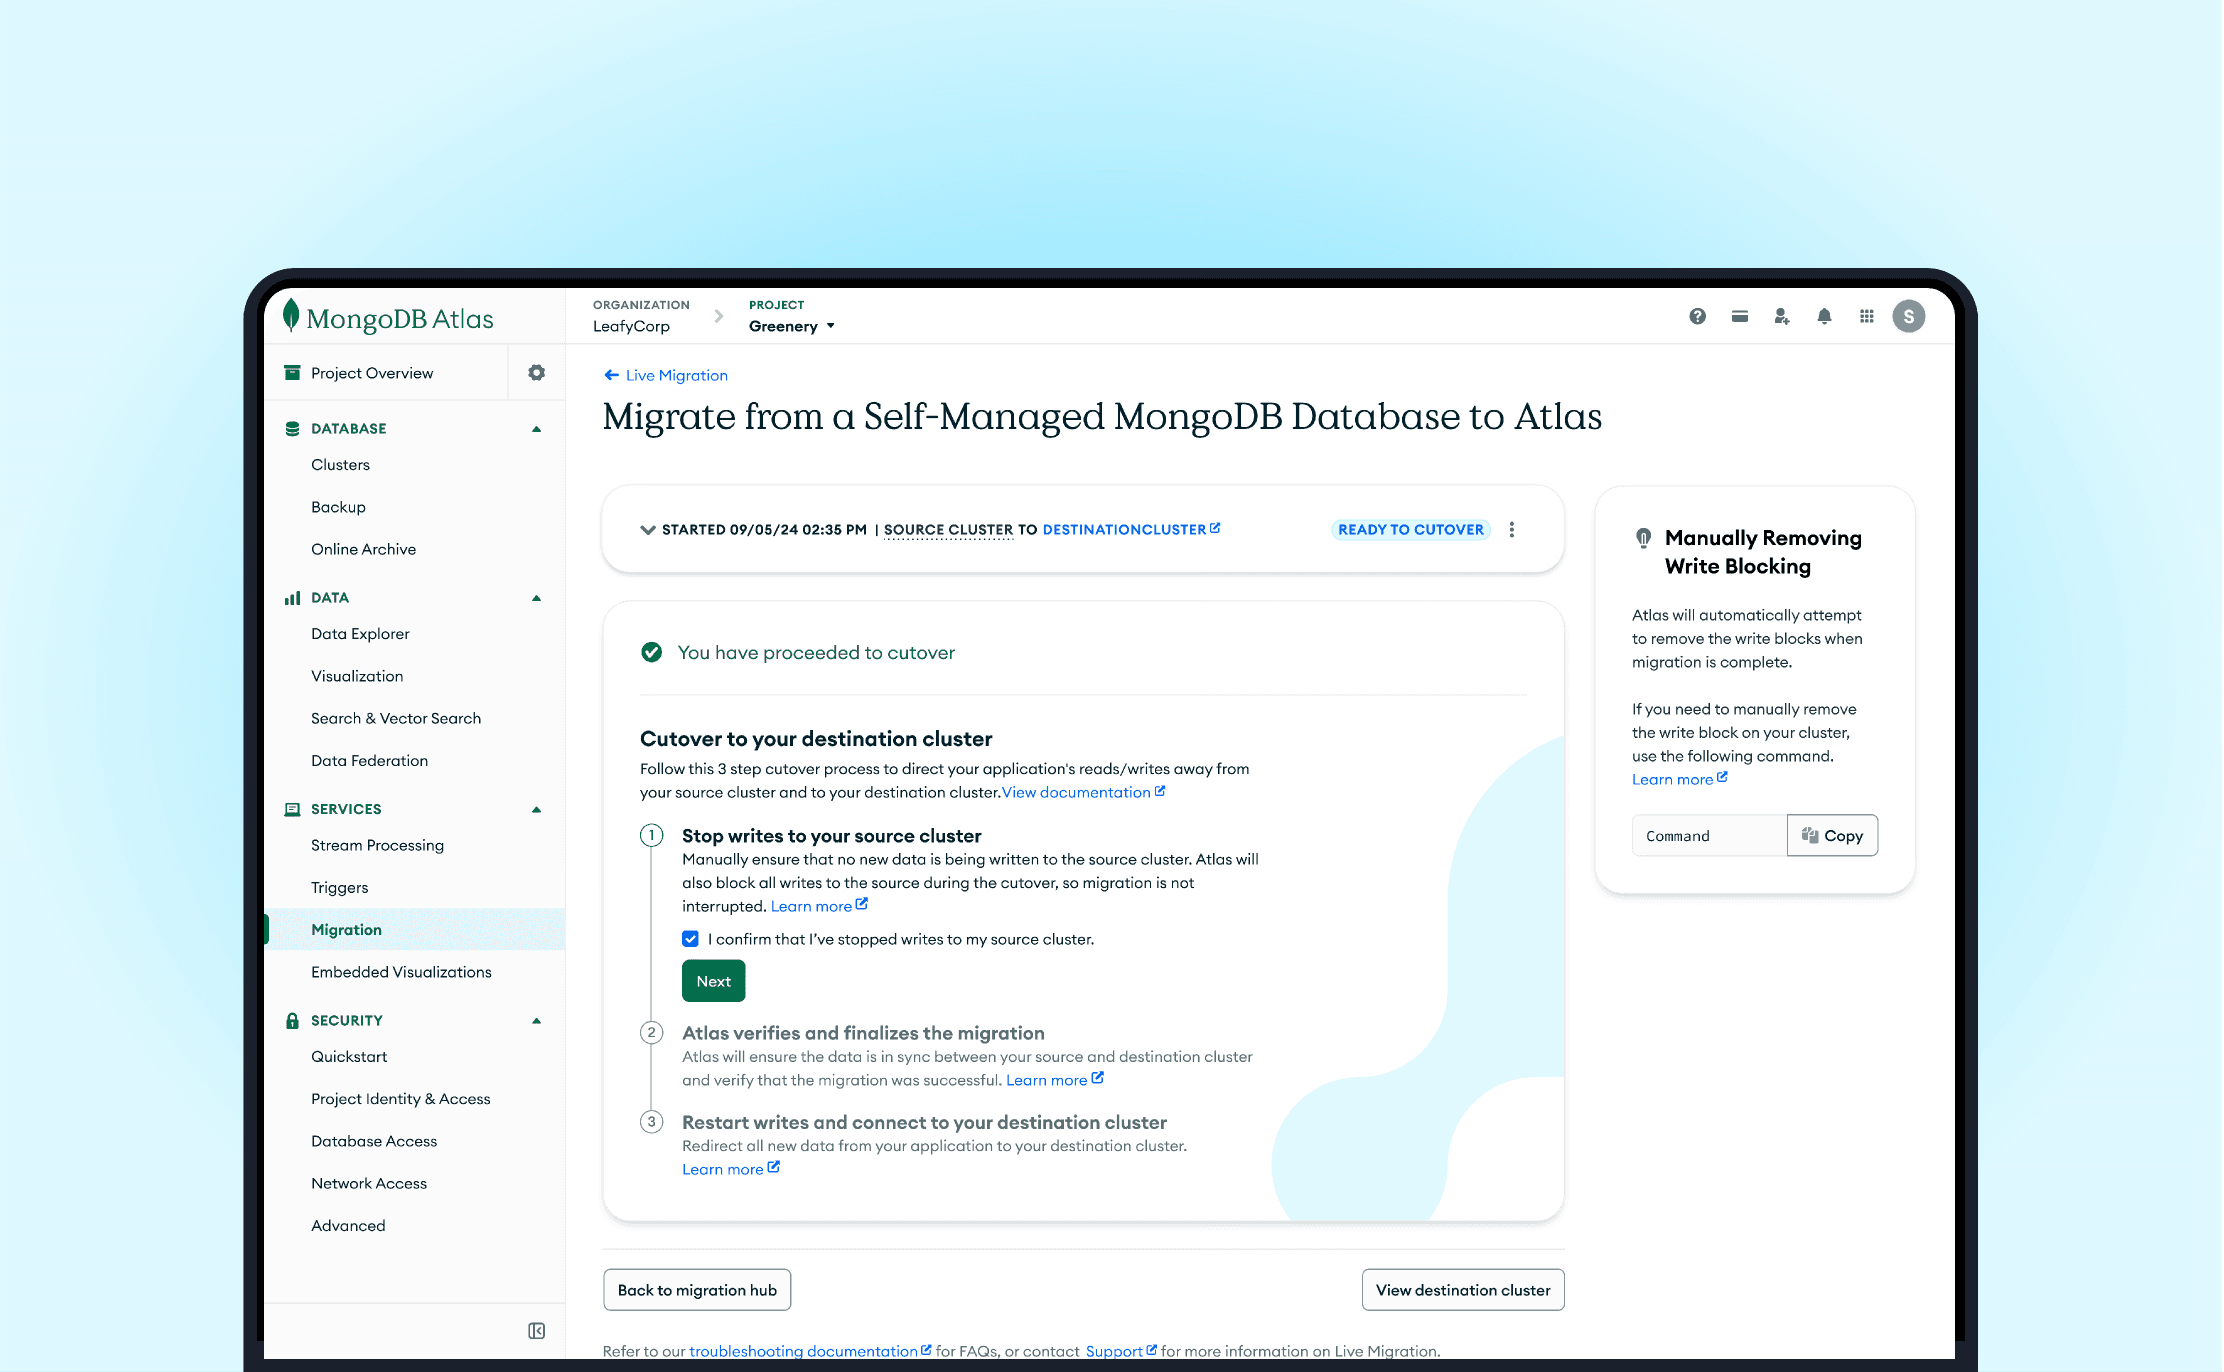This screenshot has width=2224, height=1372.
Task: Collapse the migration details chevron next to STARTED
Action: [x=648, y=529]
